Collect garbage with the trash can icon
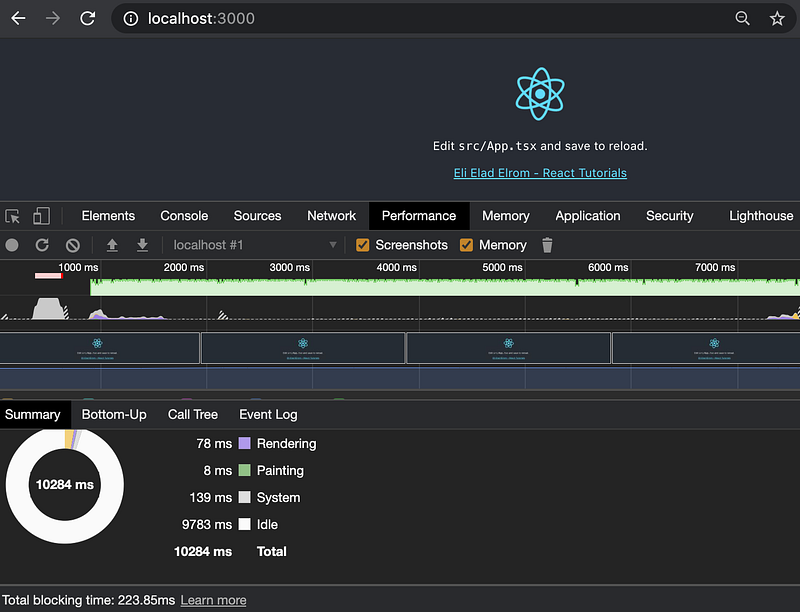Image resolution: width=800 pixels, height=612 pixels. click(547, 245)
